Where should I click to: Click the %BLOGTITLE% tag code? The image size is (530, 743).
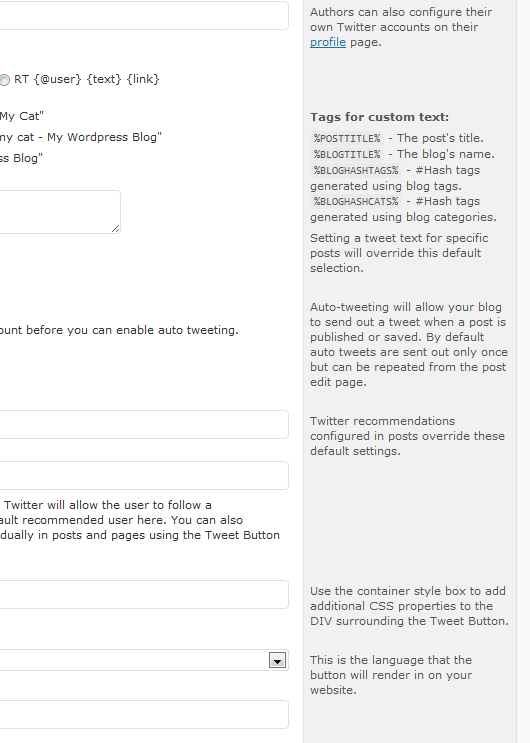(347, 154)
